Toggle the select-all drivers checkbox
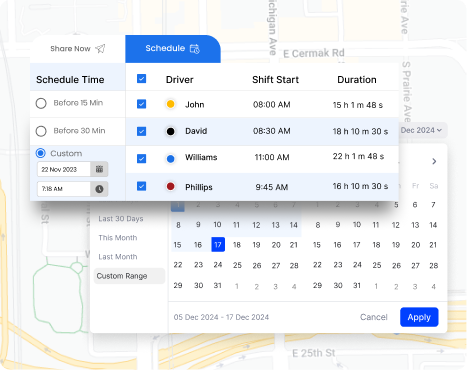 coord(142,79)
